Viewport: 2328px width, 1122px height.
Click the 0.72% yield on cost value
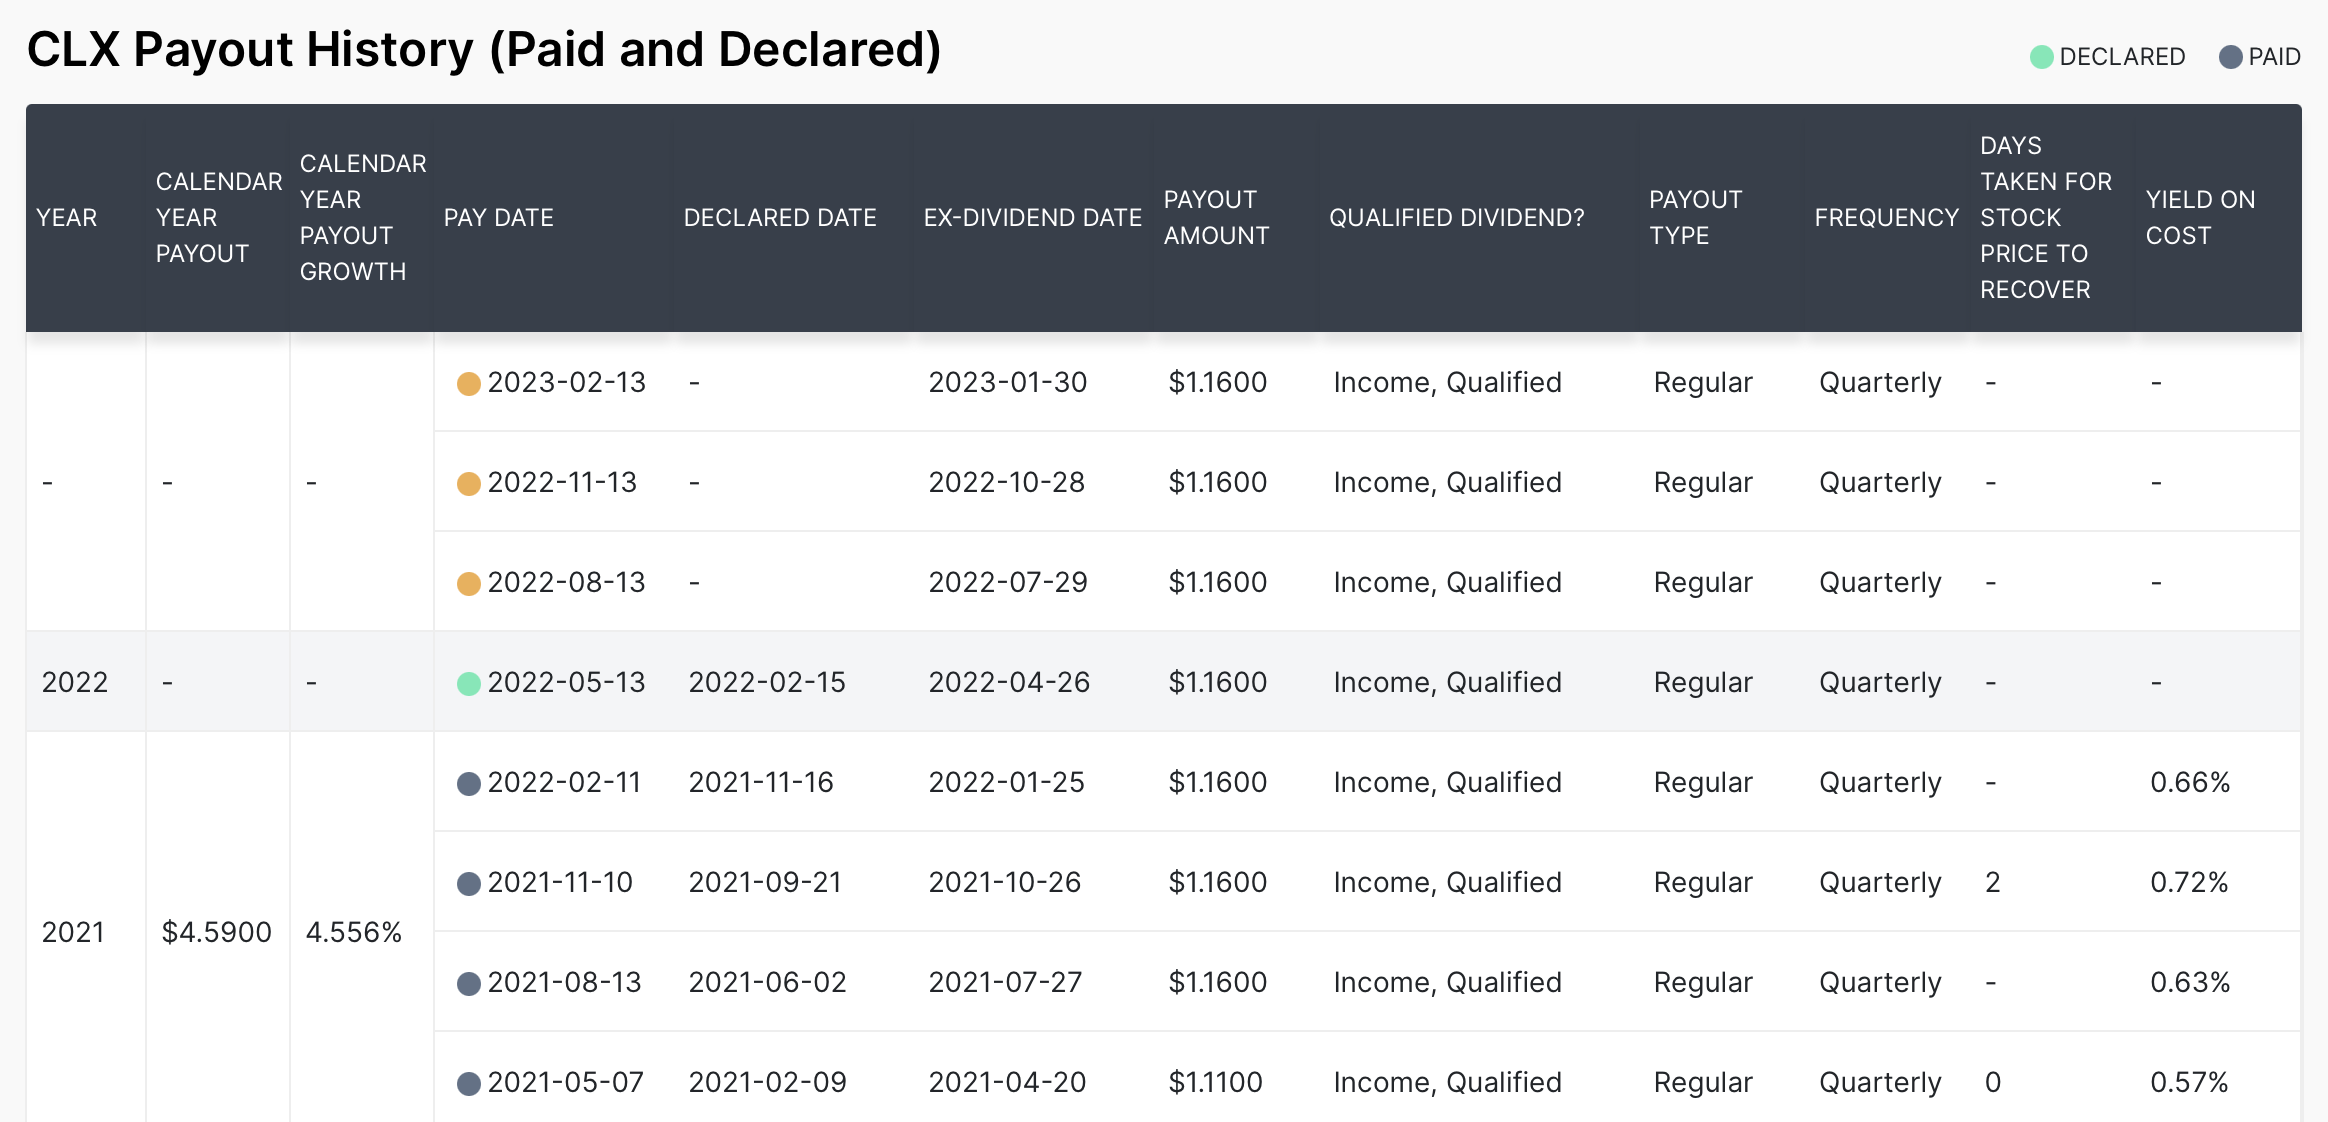pyautogui.click(x=2189, y=882)
